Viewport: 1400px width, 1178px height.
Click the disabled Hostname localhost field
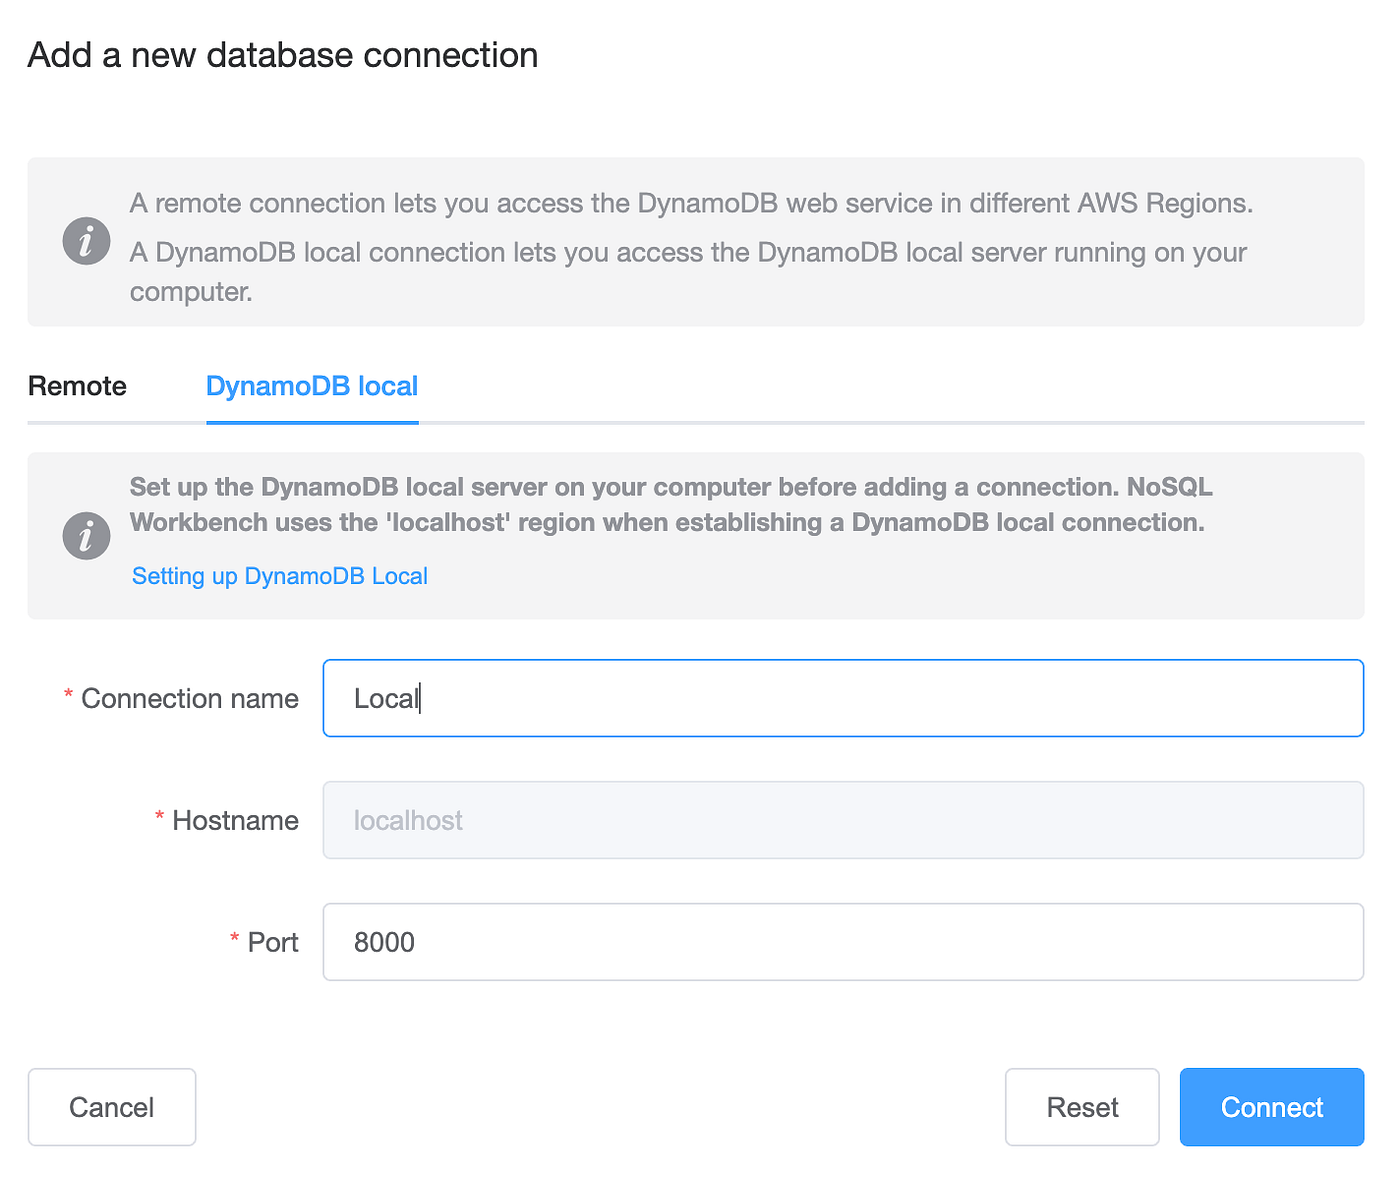842,820
